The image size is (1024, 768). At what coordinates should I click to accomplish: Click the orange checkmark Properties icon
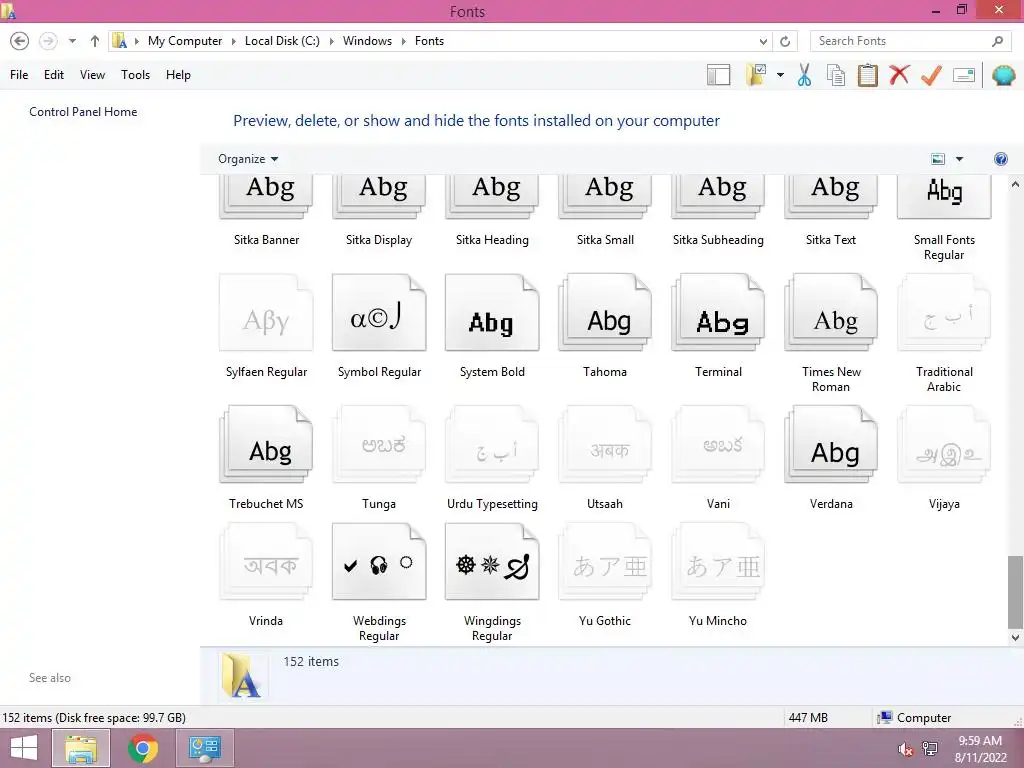pos(931,75)
